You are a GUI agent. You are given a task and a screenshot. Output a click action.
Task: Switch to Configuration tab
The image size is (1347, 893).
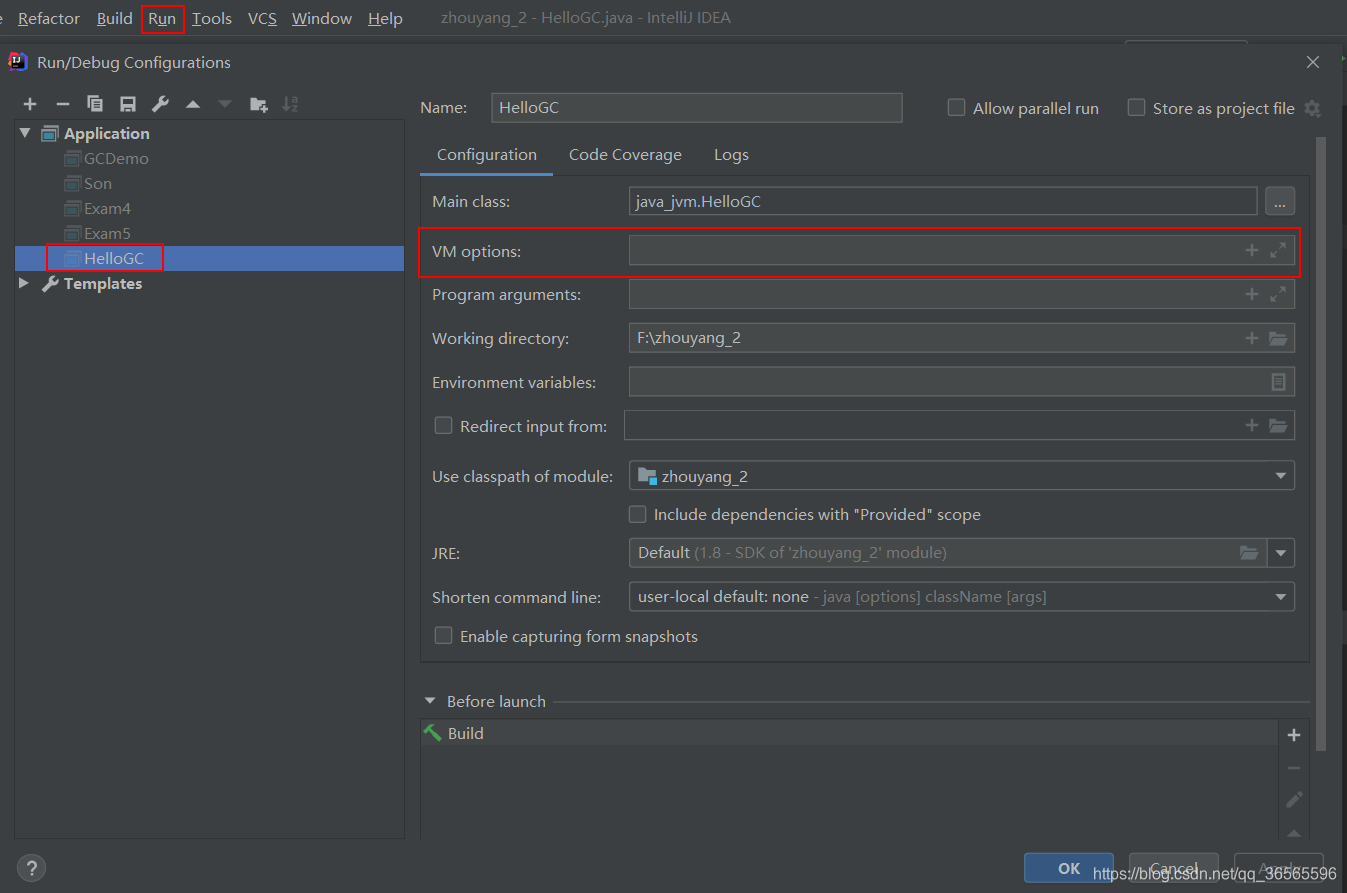(x=487, y=155)
